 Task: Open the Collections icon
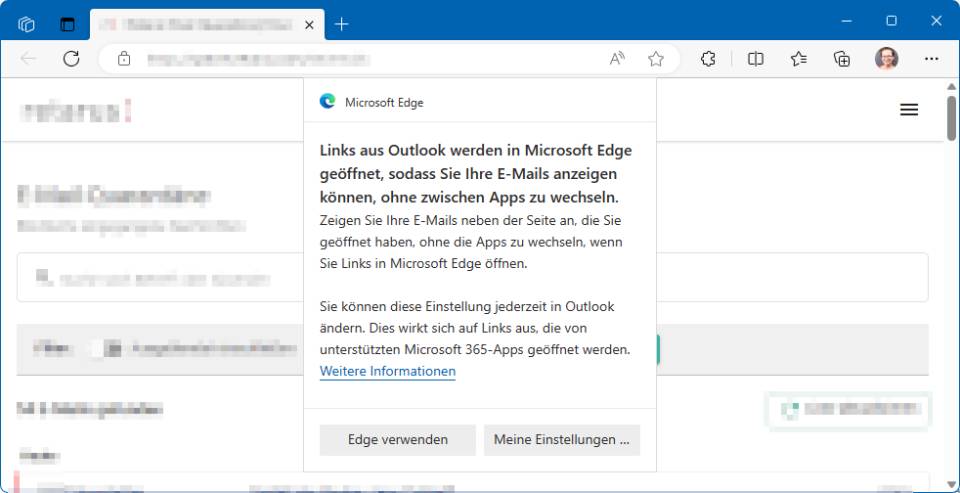842,59
